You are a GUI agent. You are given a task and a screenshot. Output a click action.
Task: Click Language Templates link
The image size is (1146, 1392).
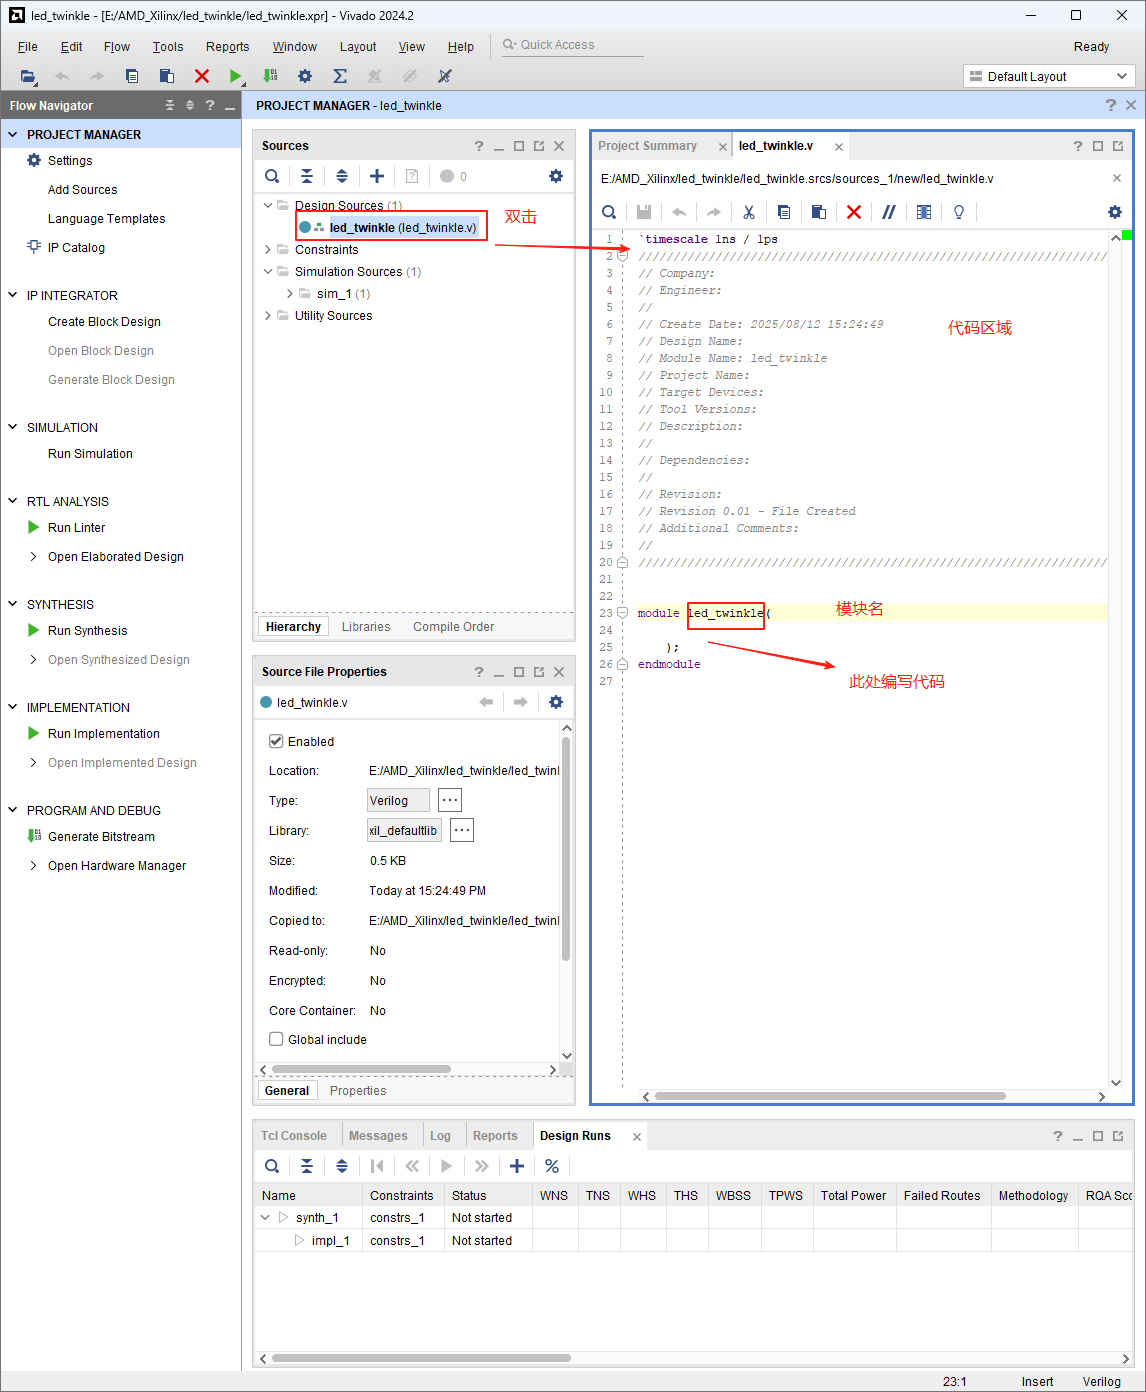click(106, 219)
